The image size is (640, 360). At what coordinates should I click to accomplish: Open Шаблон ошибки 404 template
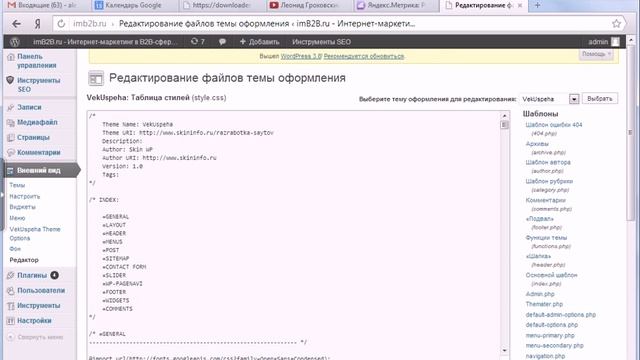point(554,125)
